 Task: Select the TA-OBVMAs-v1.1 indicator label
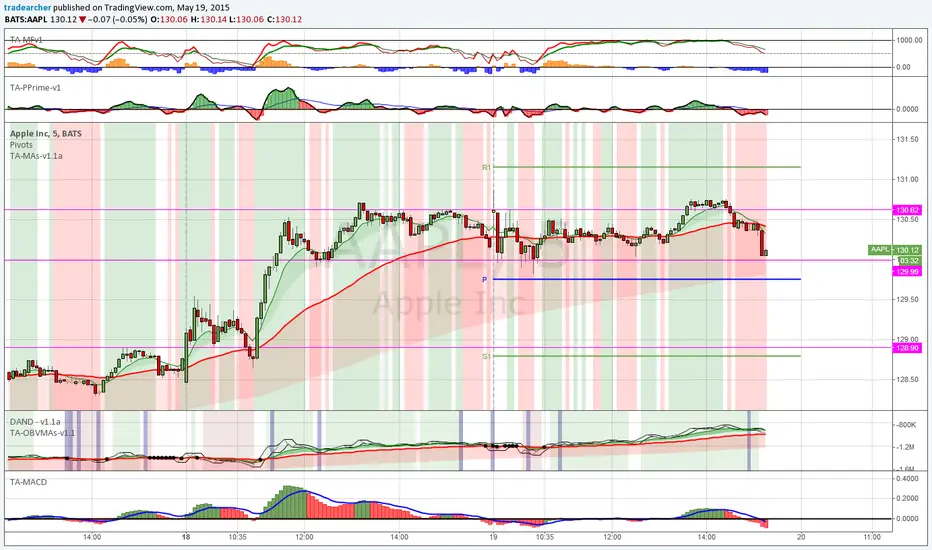tap(42, 433)
